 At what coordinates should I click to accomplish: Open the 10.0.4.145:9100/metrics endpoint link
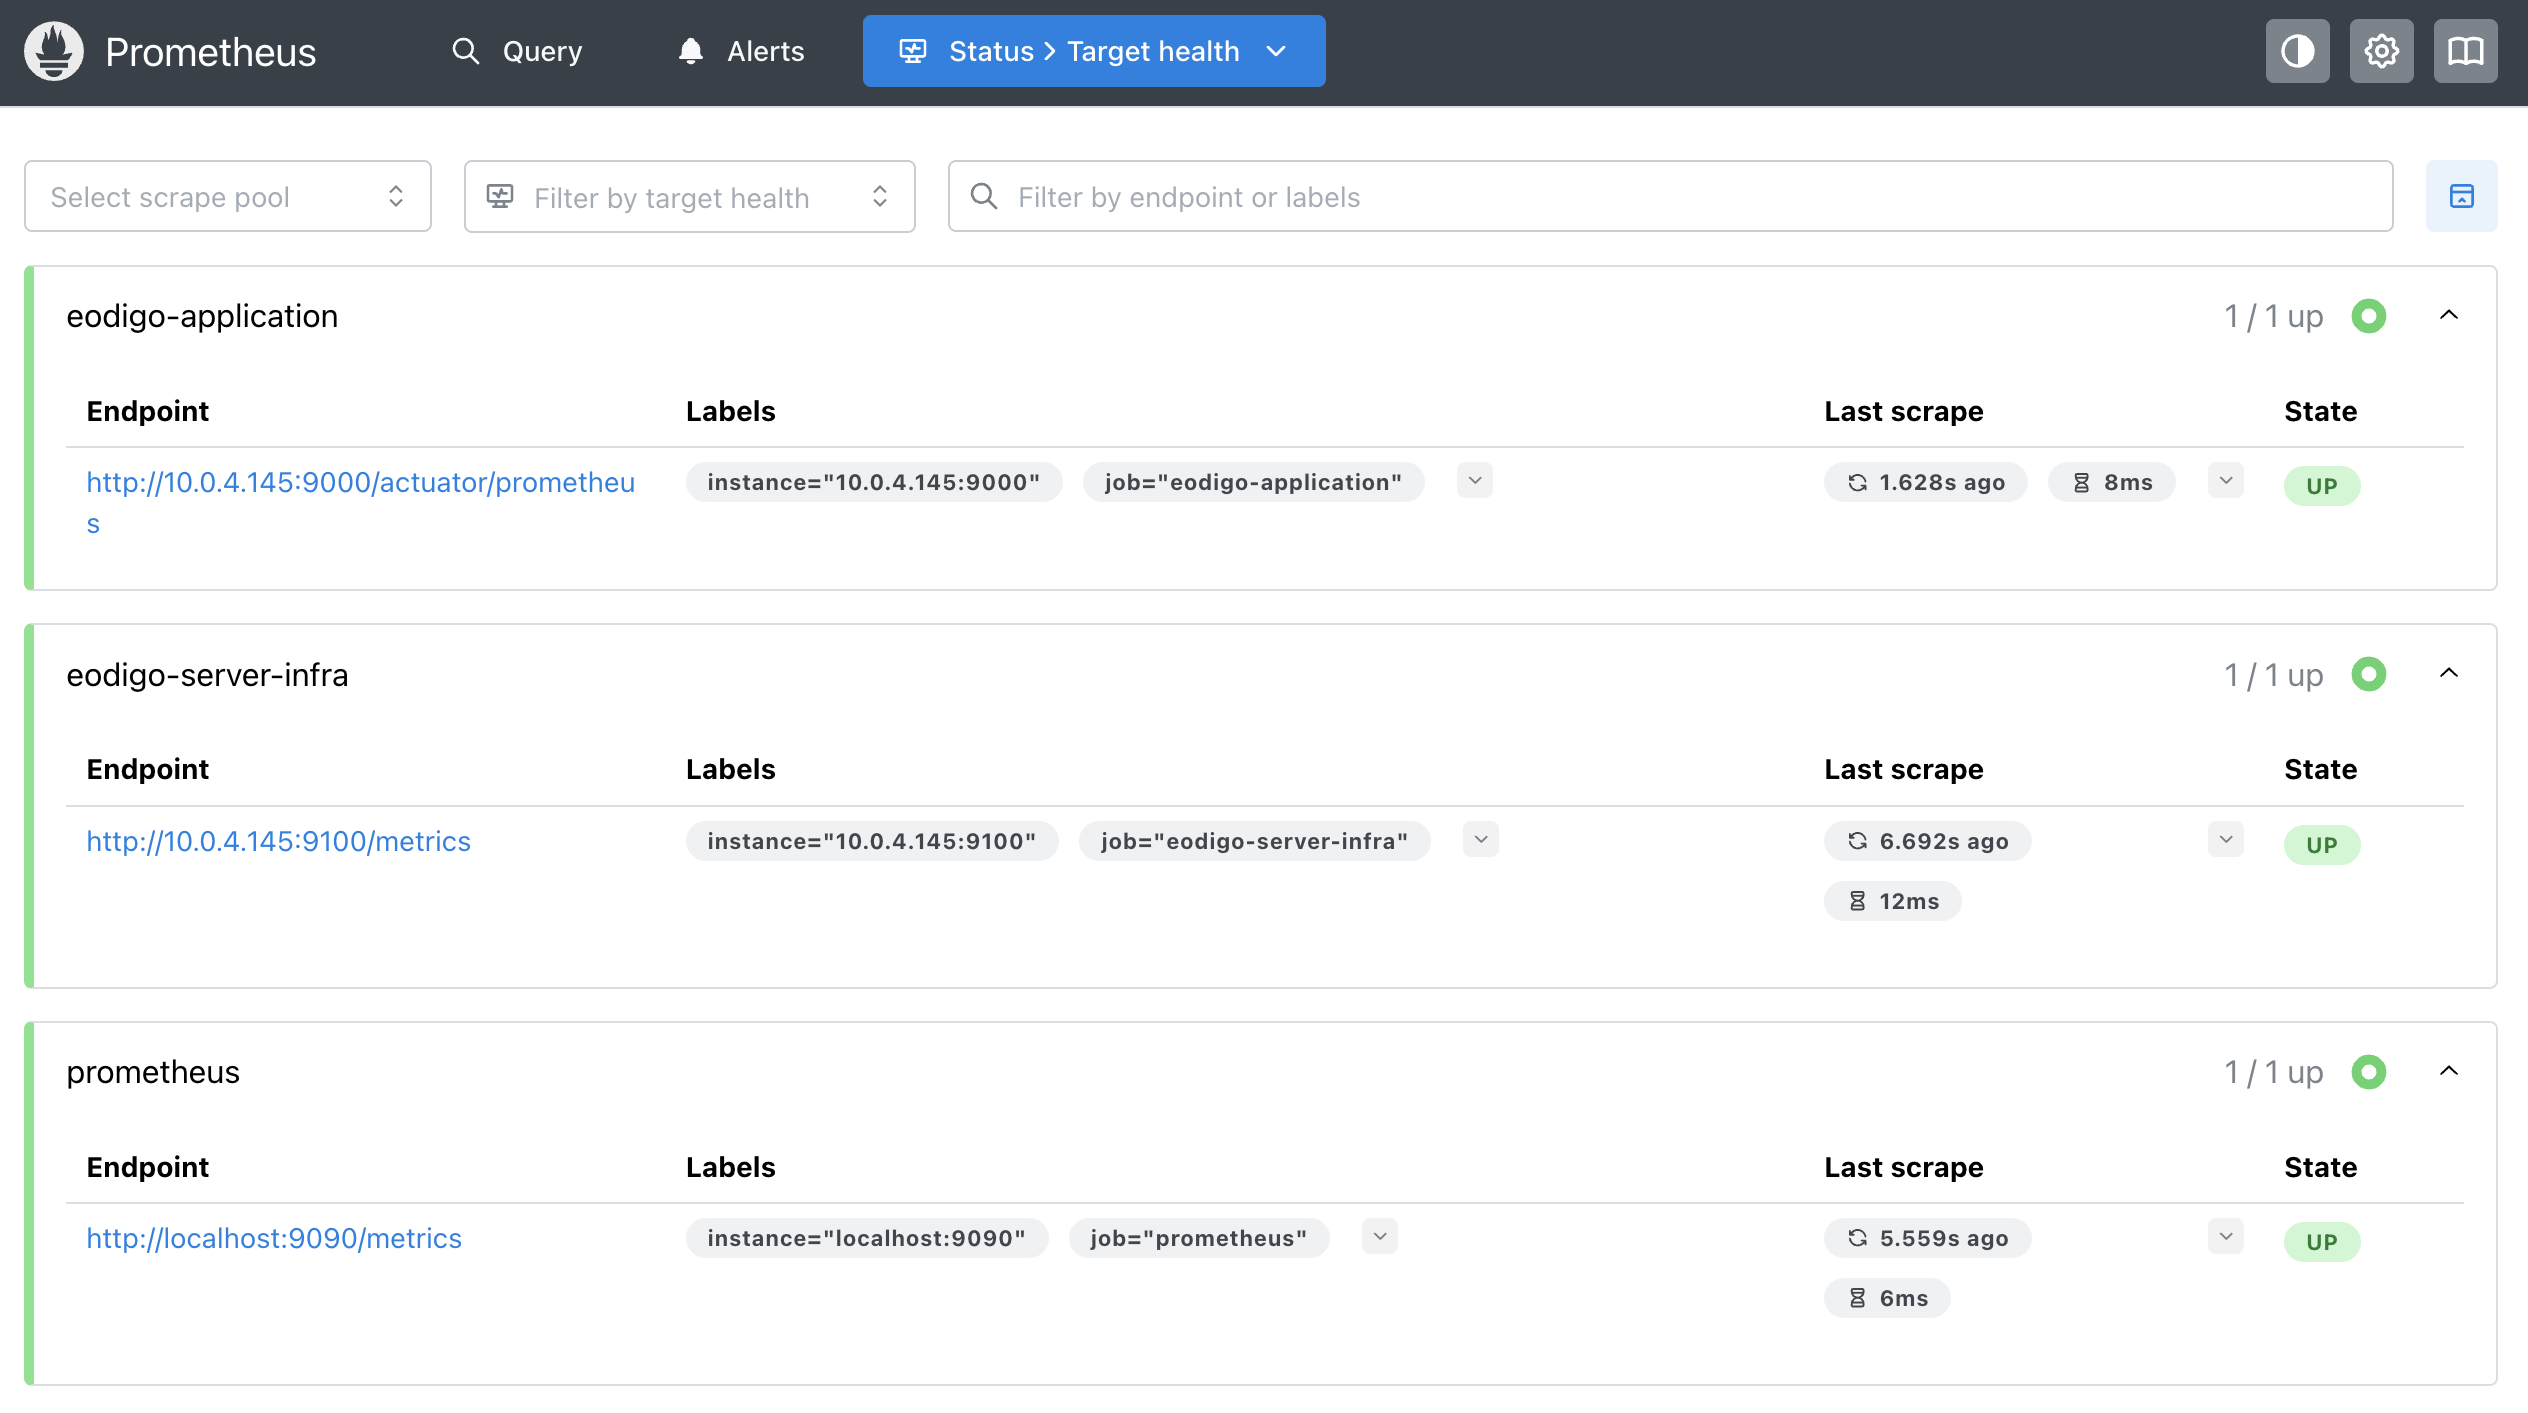click(x=278, y=841)
